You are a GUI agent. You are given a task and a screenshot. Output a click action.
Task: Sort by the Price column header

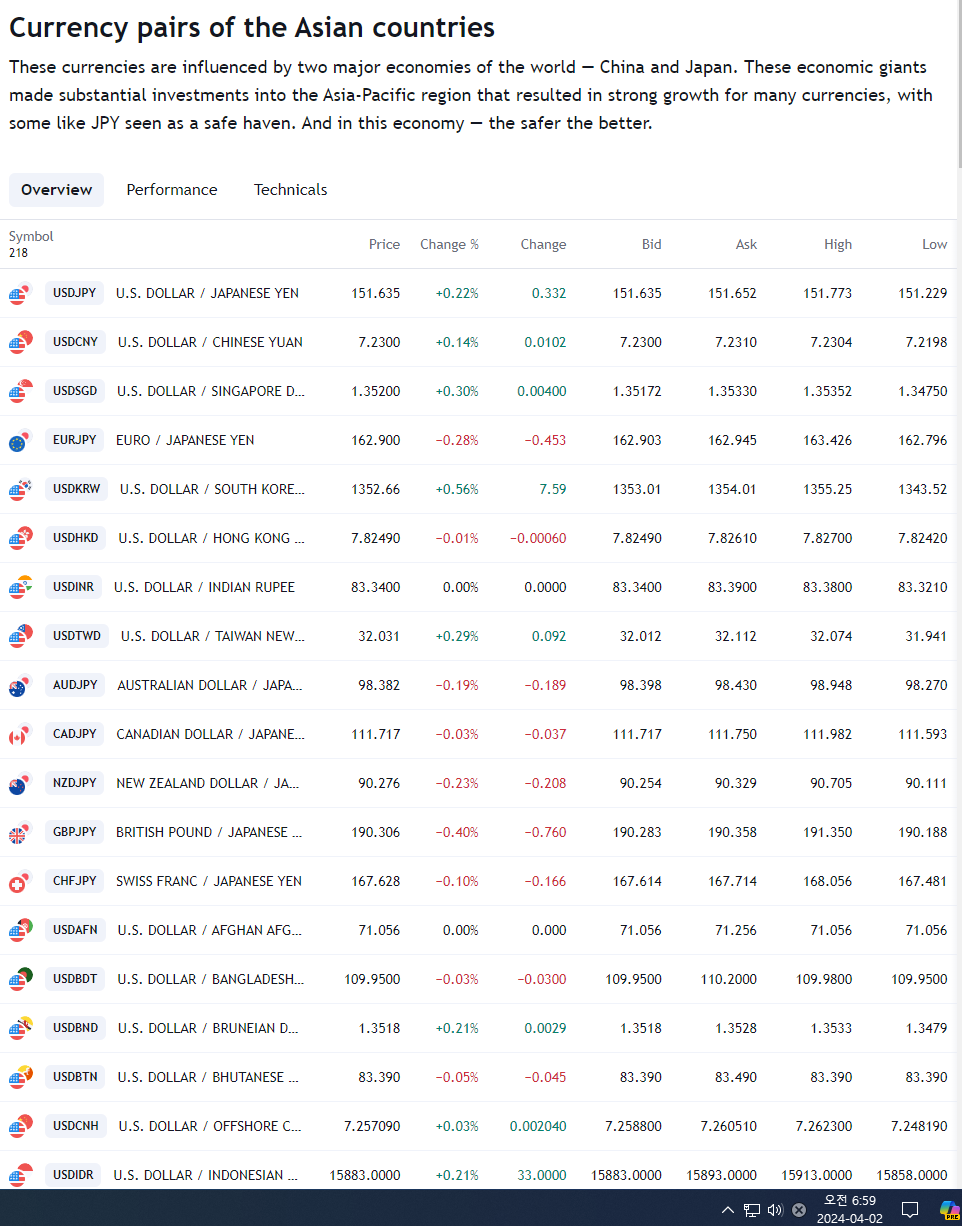pyautogui.click(x=384, y=245)
